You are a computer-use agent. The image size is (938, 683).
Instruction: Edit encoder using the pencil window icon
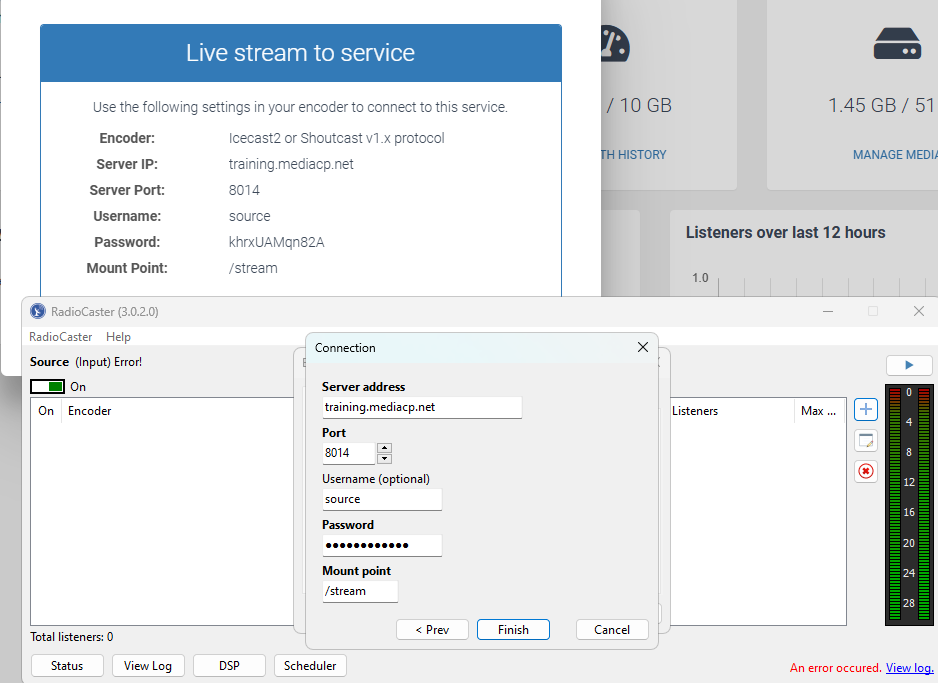pos(866,441)
